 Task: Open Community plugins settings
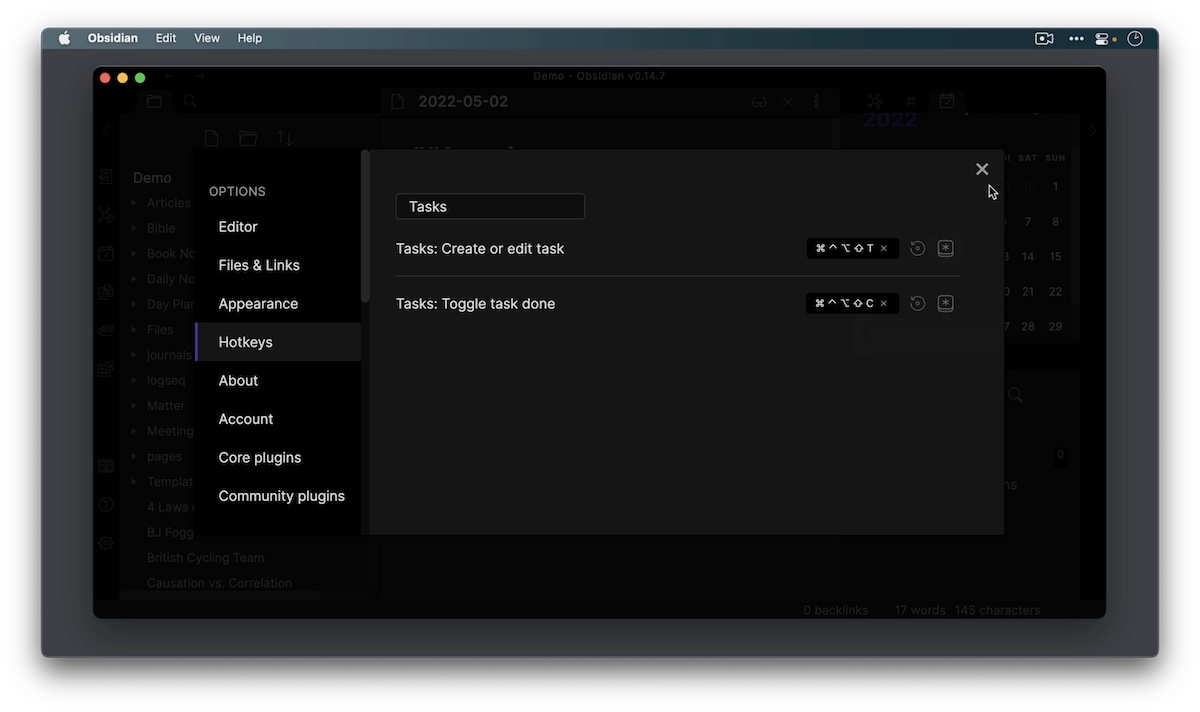point(282,496)
